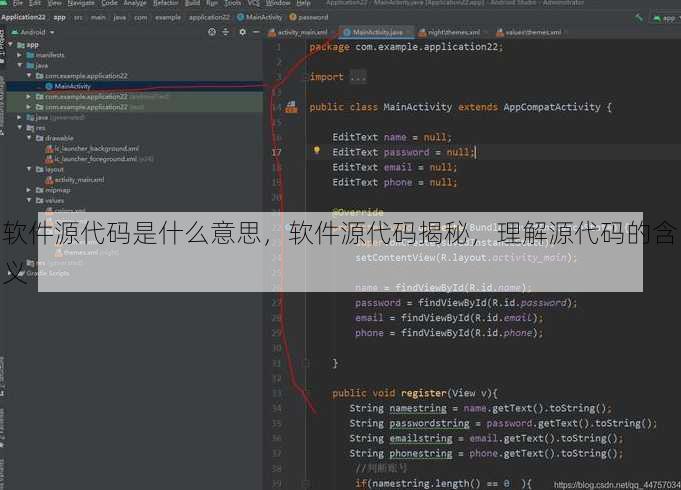Click the green Make Project hammer icon

638,18
